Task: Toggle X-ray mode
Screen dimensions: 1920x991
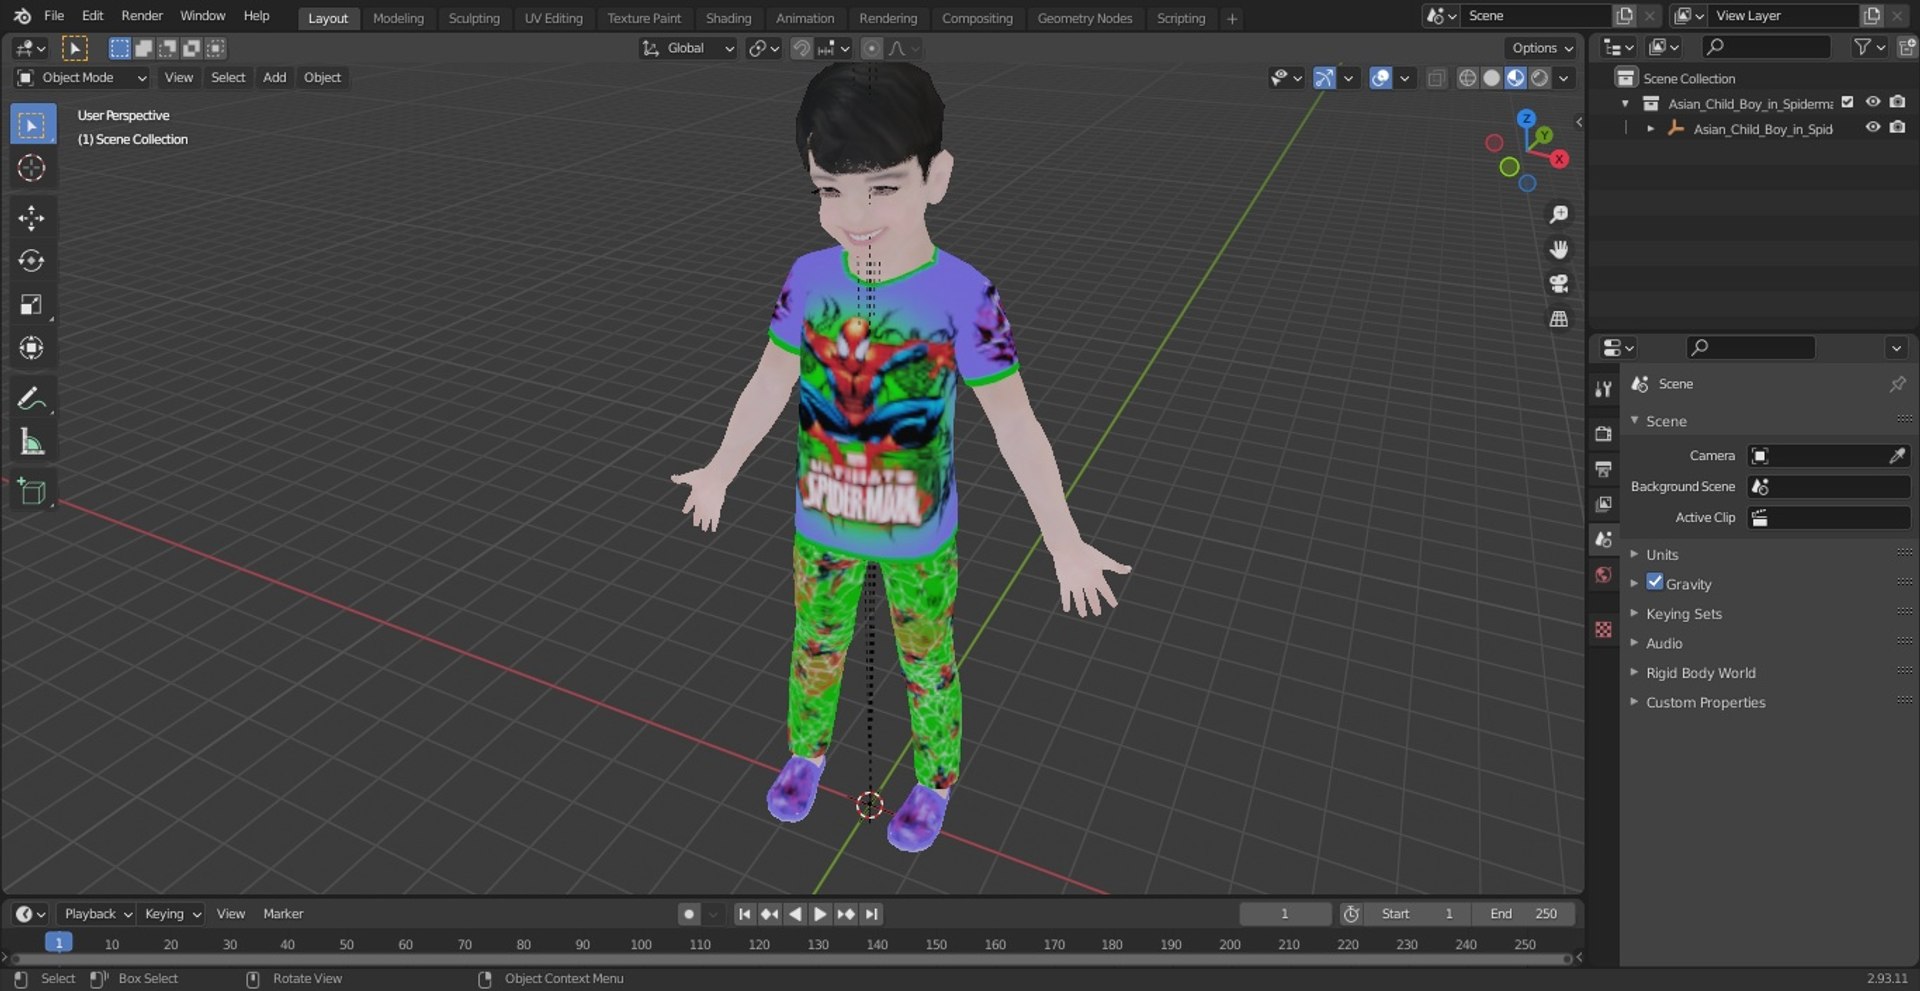Action: 1436,78
